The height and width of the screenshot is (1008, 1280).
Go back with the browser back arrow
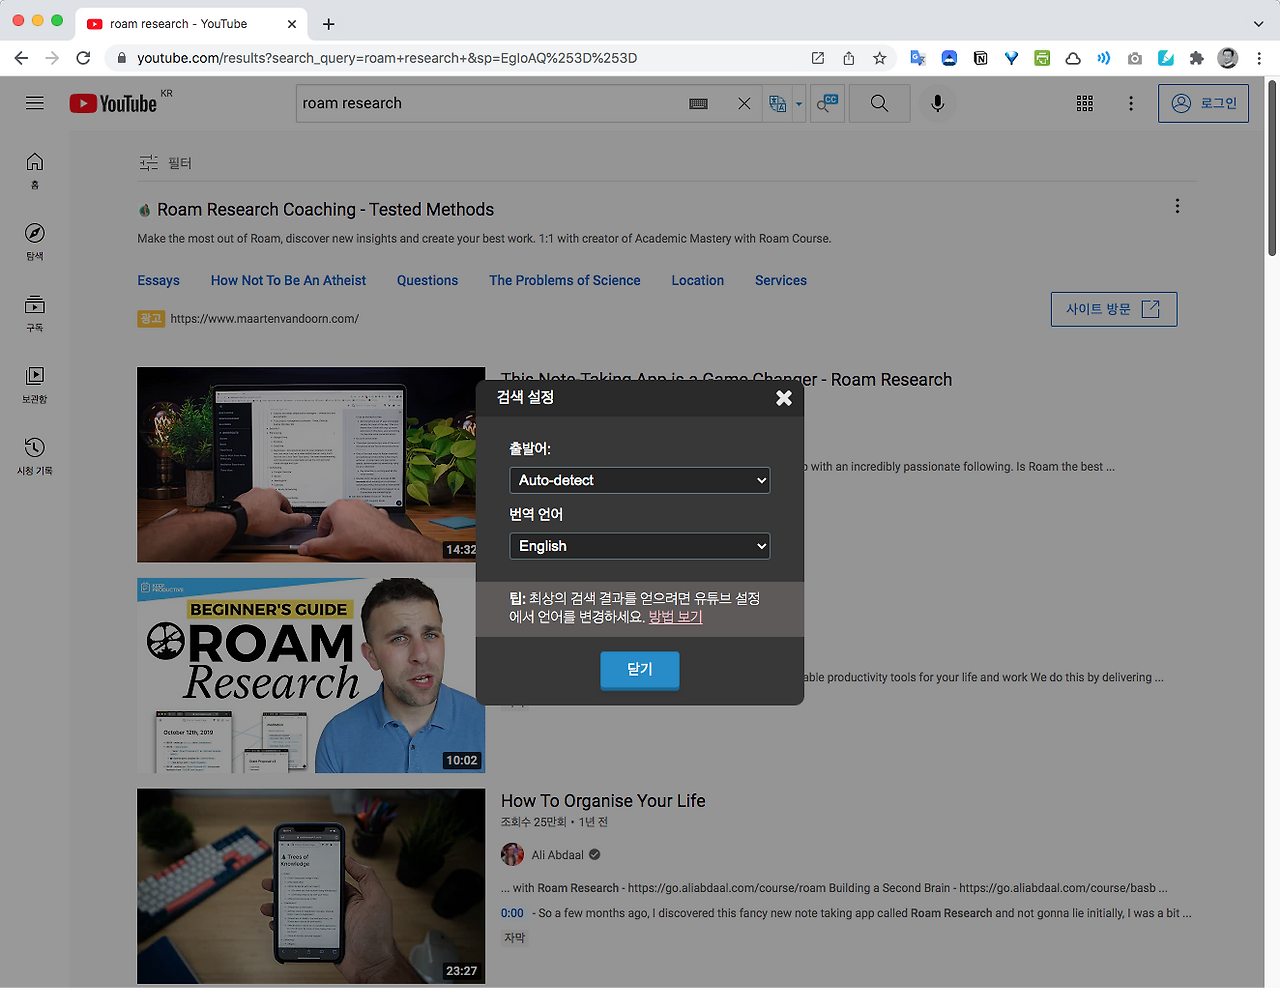(21, 58)
